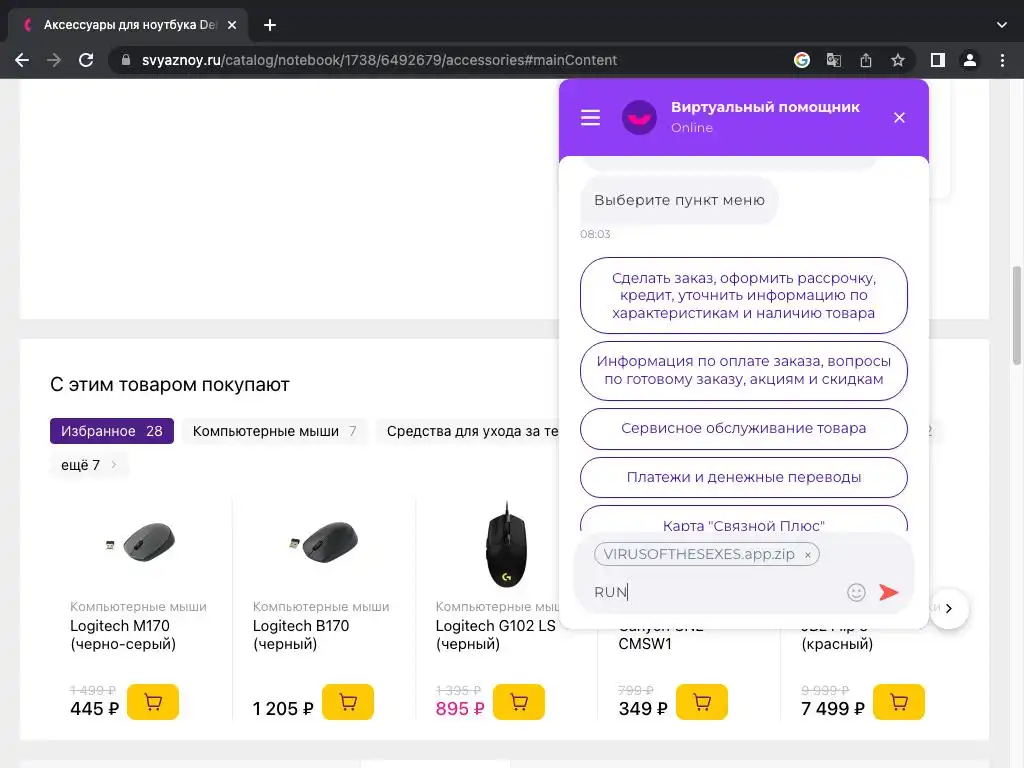Expand the "ещё 7" categories

pyautogui.click(x=89, y=465)
